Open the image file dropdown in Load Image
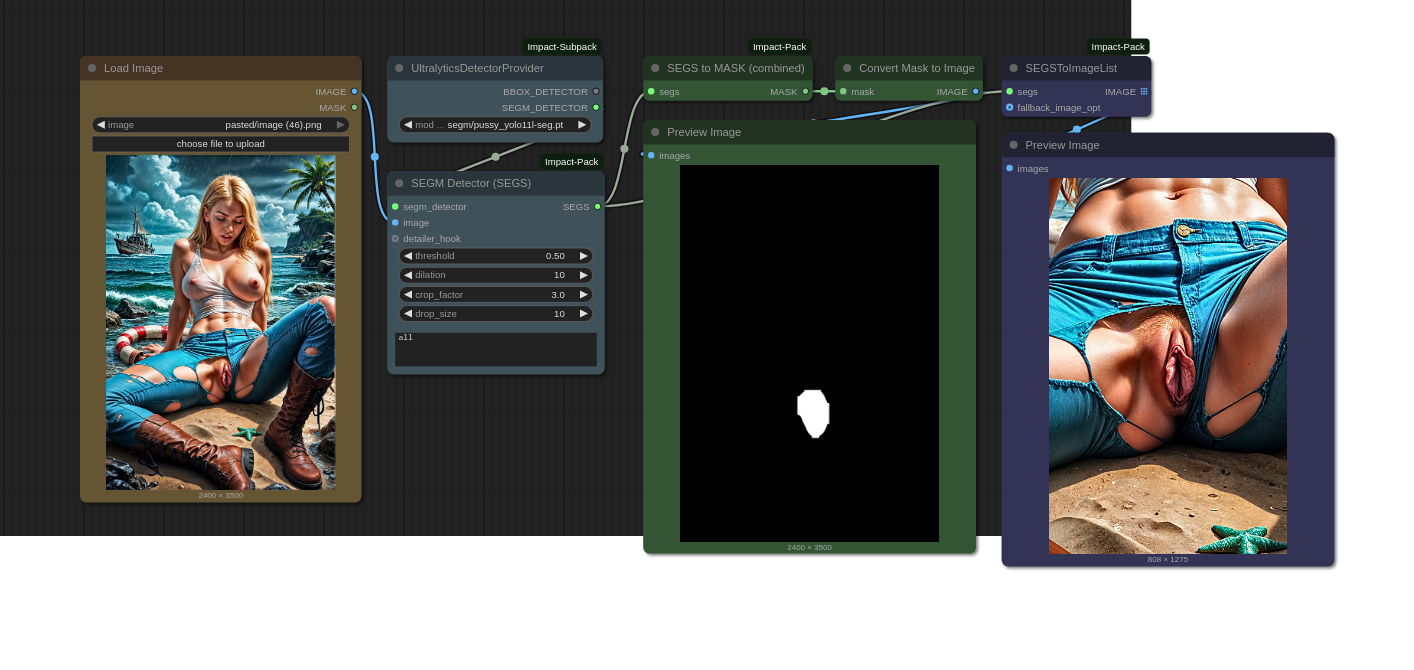Viewport: 1414px width, 670px height. pos(221,125)
